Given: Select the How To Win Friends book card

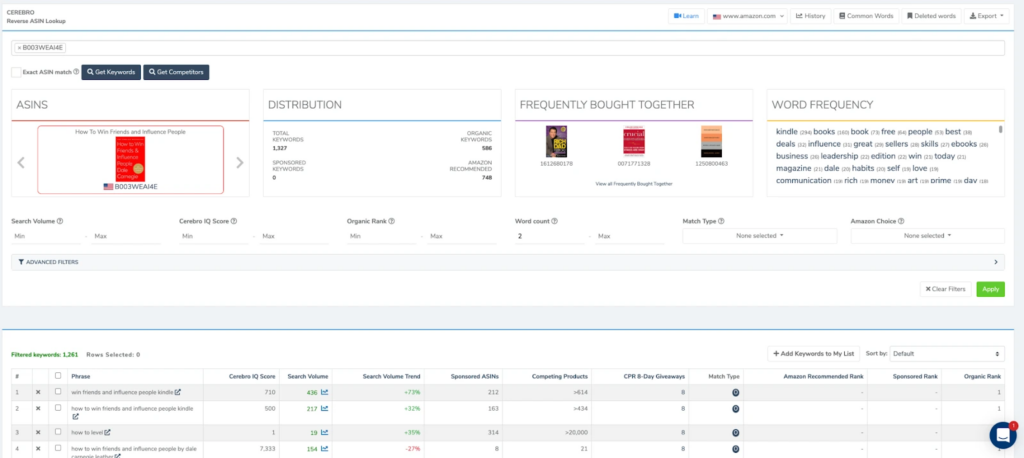Looking at the screenshot, I should click(x=131, y=159).
